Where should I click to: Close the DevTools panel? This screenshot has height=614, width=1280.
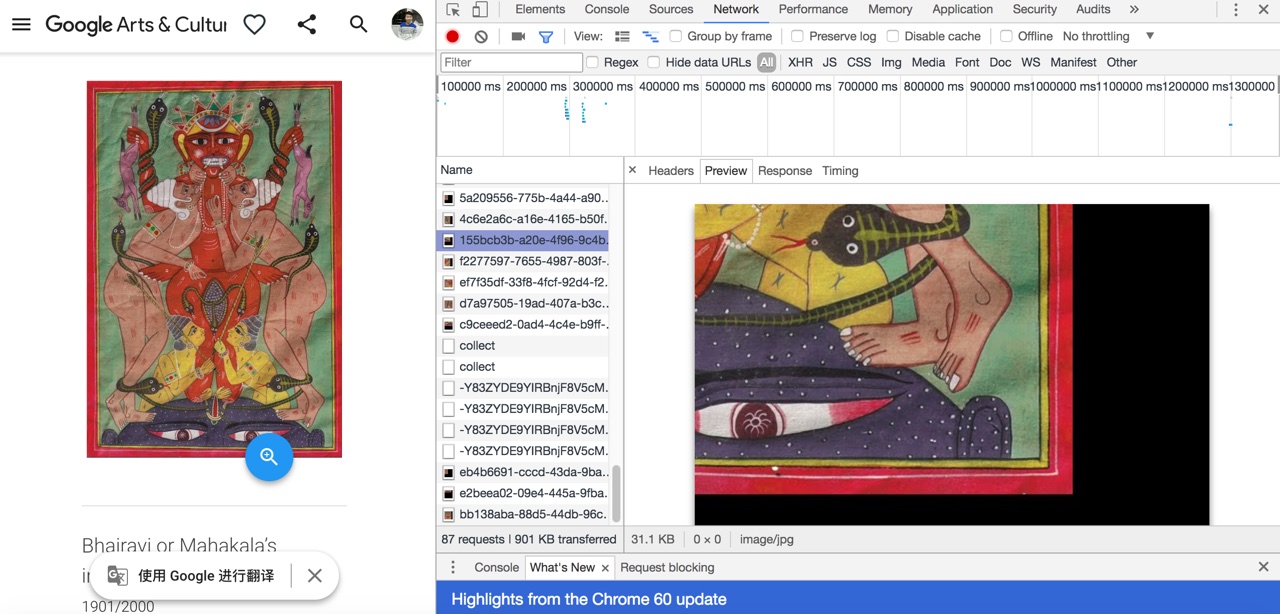(x=1263, y=10)
